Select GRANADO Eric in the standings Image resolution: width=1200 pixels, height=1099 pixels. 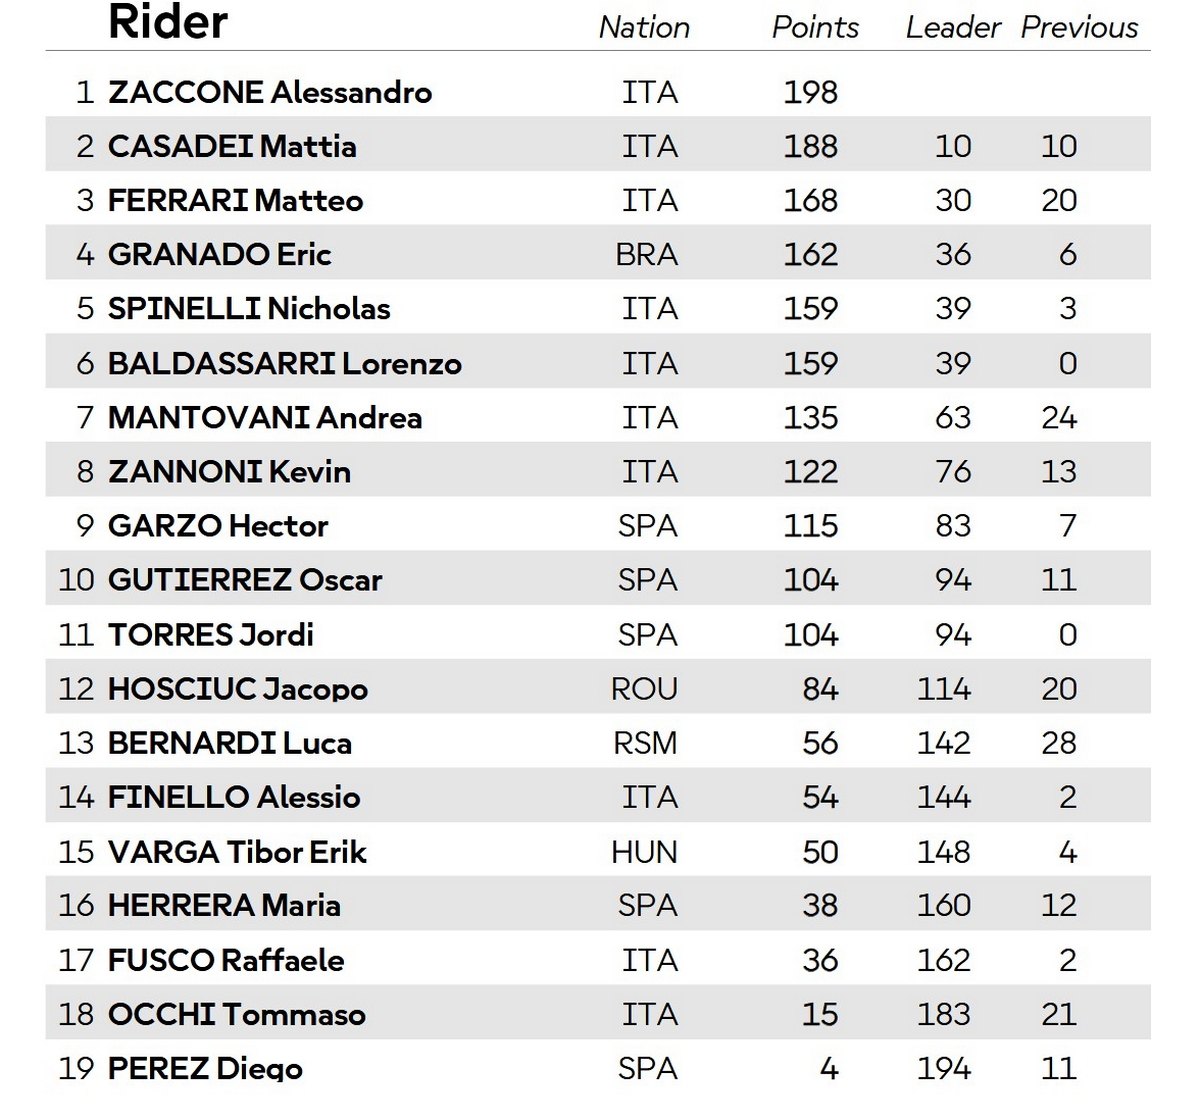click(219, 254)
